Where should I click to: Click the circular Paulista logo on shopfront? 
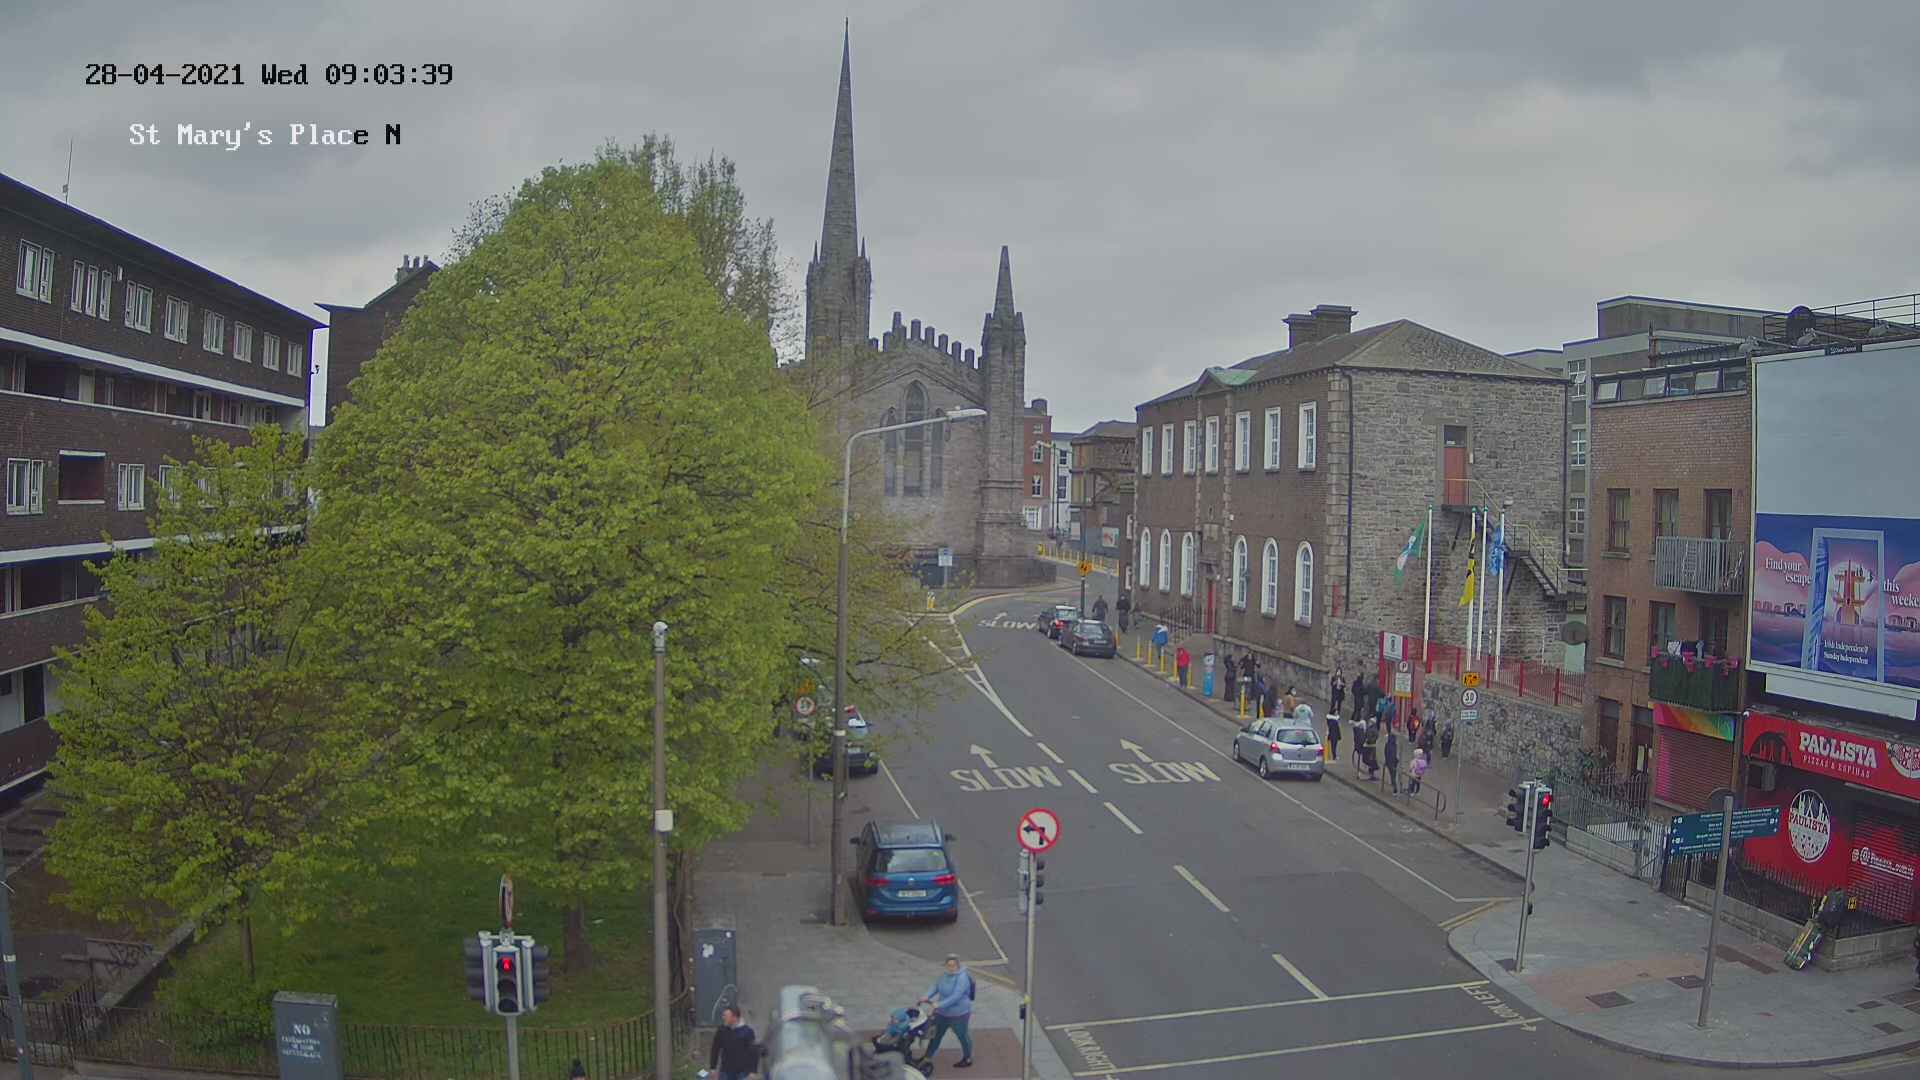[1808, 826]
